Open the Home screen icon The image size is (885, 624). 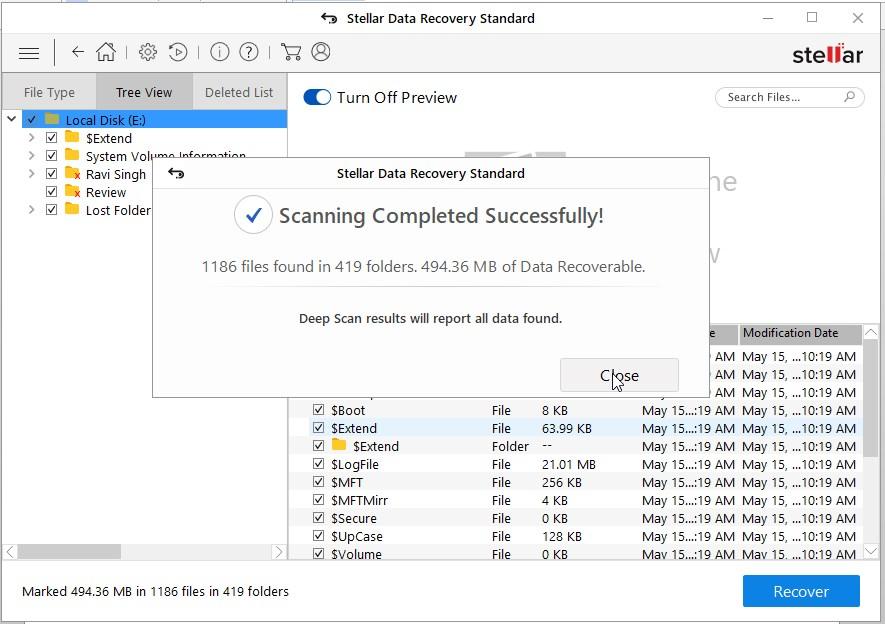tap(106, 52)
